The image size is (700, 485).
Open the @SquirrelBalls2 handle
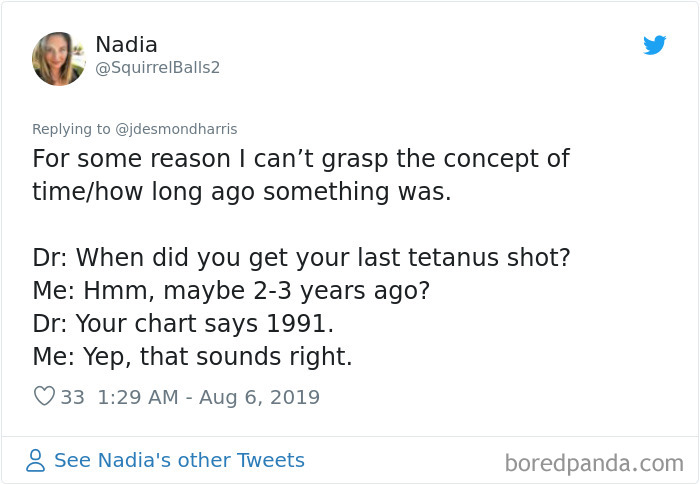tap(157, 68)
